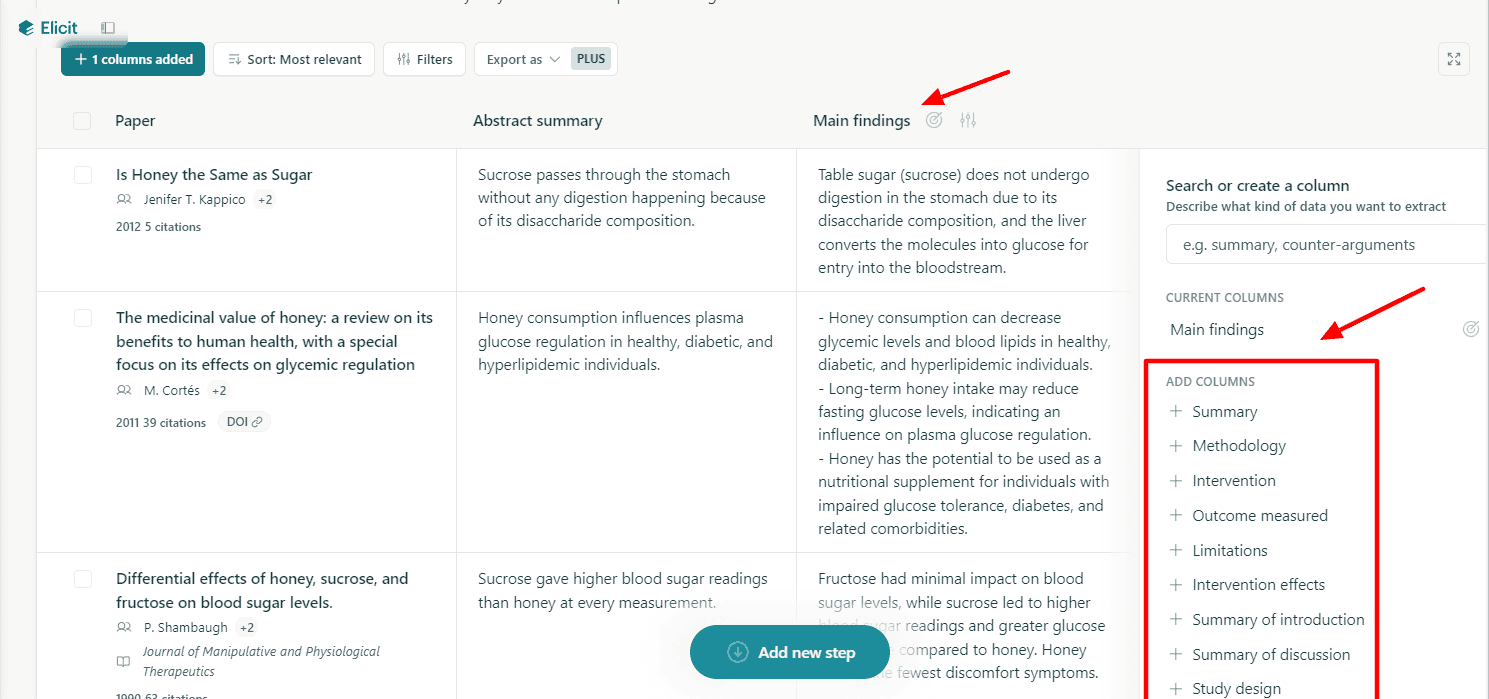This screenshot has height=699, width=1489.
Task: Select the 'medicinal value of honey' paper checkbox
Action: point(83,318)
